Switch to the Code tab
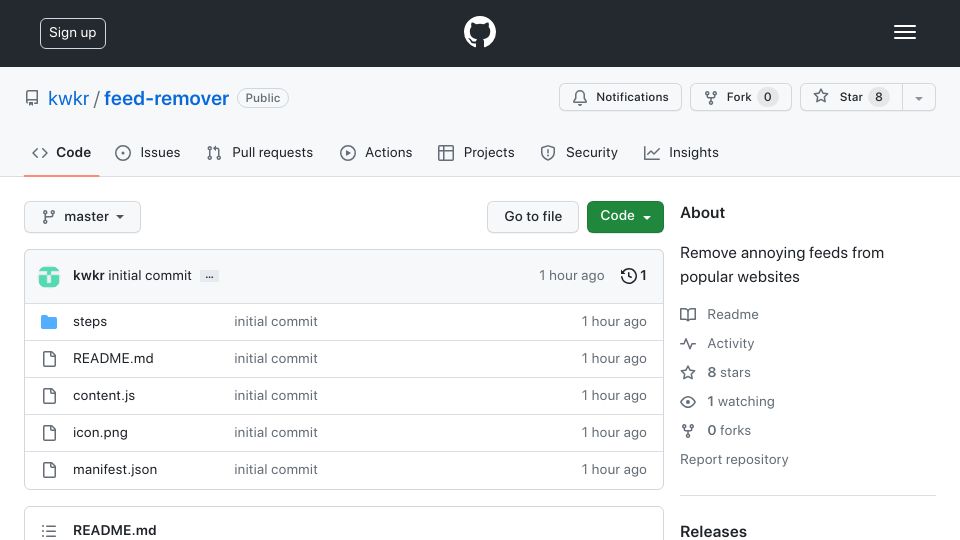 61,152
